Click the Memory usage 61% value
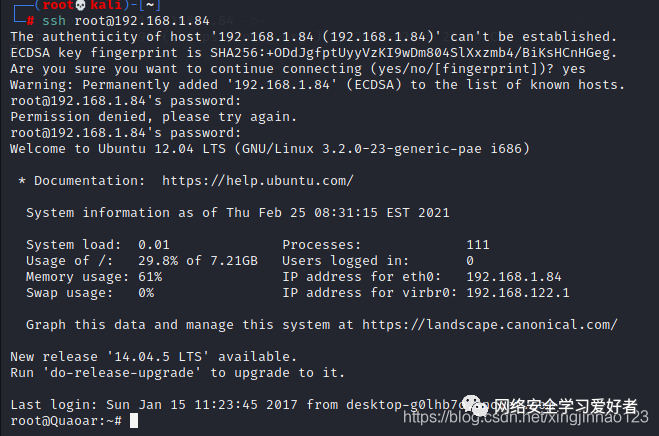Viewport: 659px width, 436px height. coord(150,277)
